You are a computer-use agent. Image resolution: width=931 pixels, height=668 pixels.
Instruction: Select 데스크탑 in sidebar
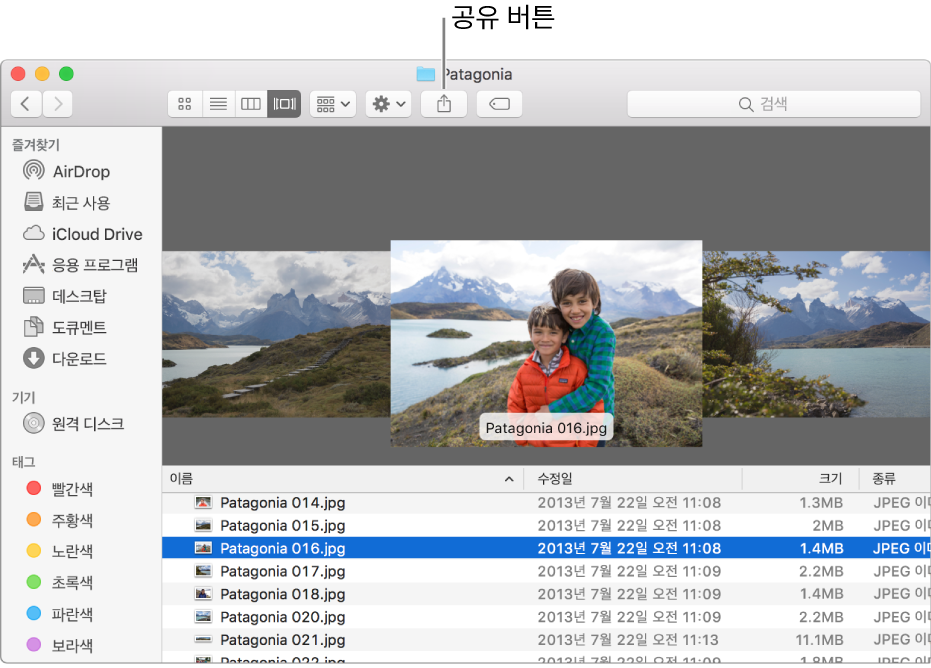pos(78,296)
